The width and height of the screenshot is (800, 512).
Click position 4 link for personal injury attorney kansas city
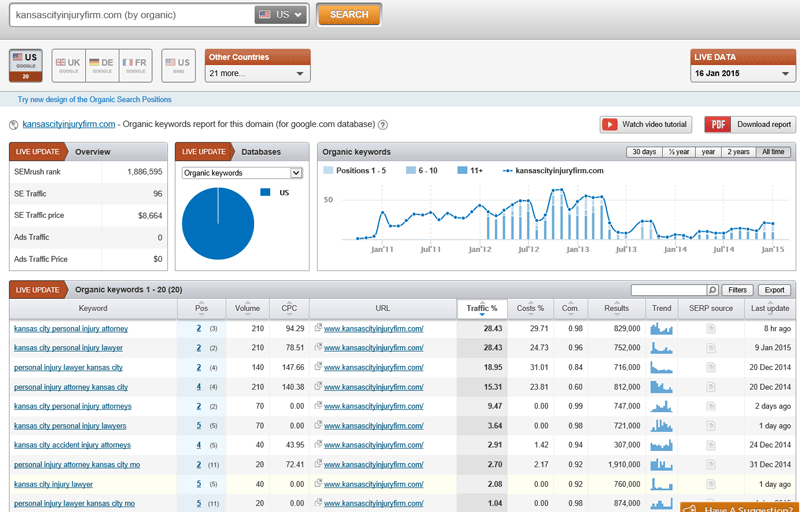coord(199,387)
